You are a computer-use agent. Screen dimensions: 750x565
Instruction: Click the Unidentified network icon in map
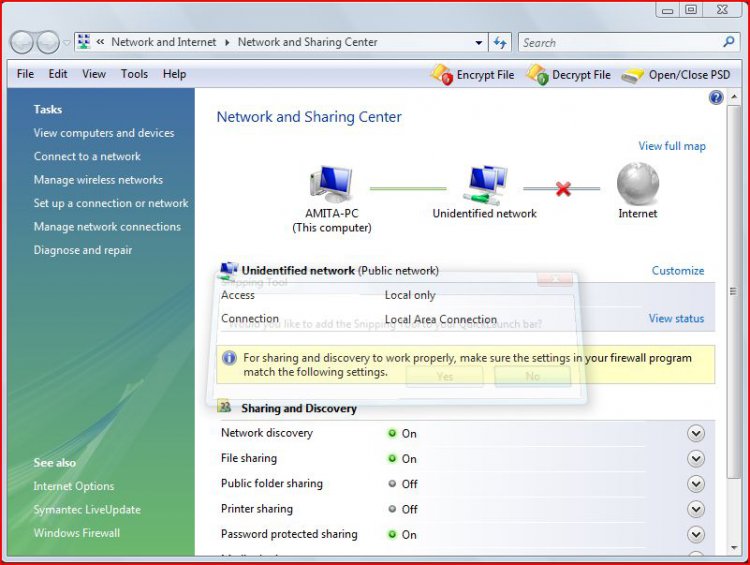(x=484, y=185)
